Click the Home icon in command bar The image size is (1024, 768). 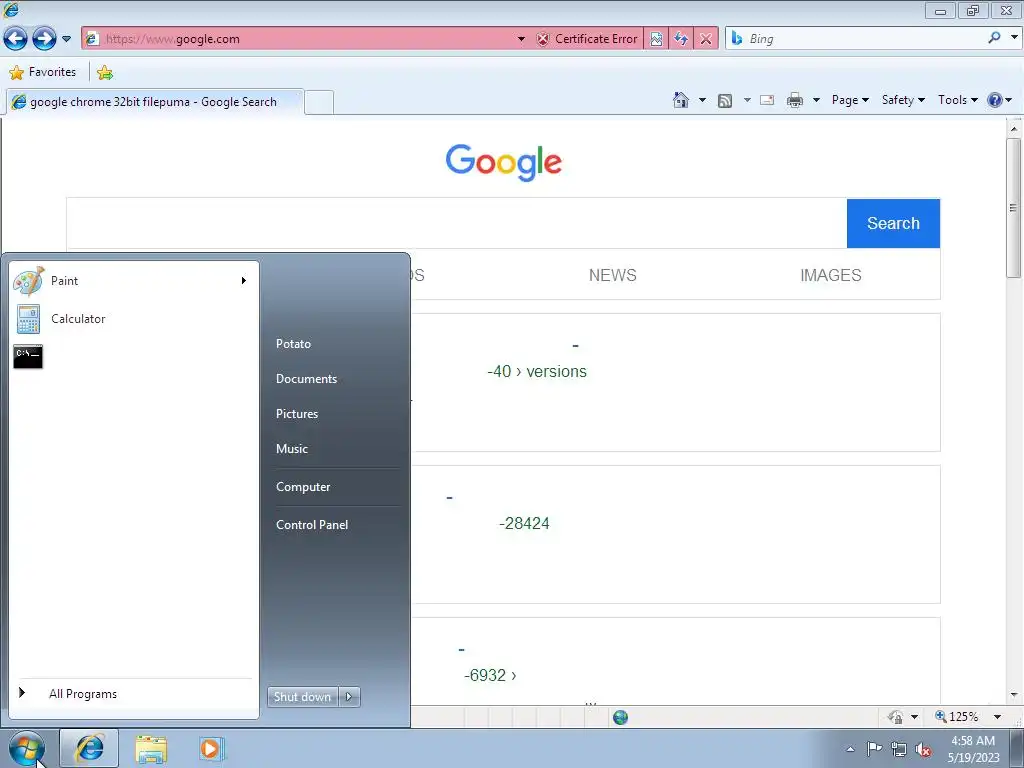(x=680, y=100)
